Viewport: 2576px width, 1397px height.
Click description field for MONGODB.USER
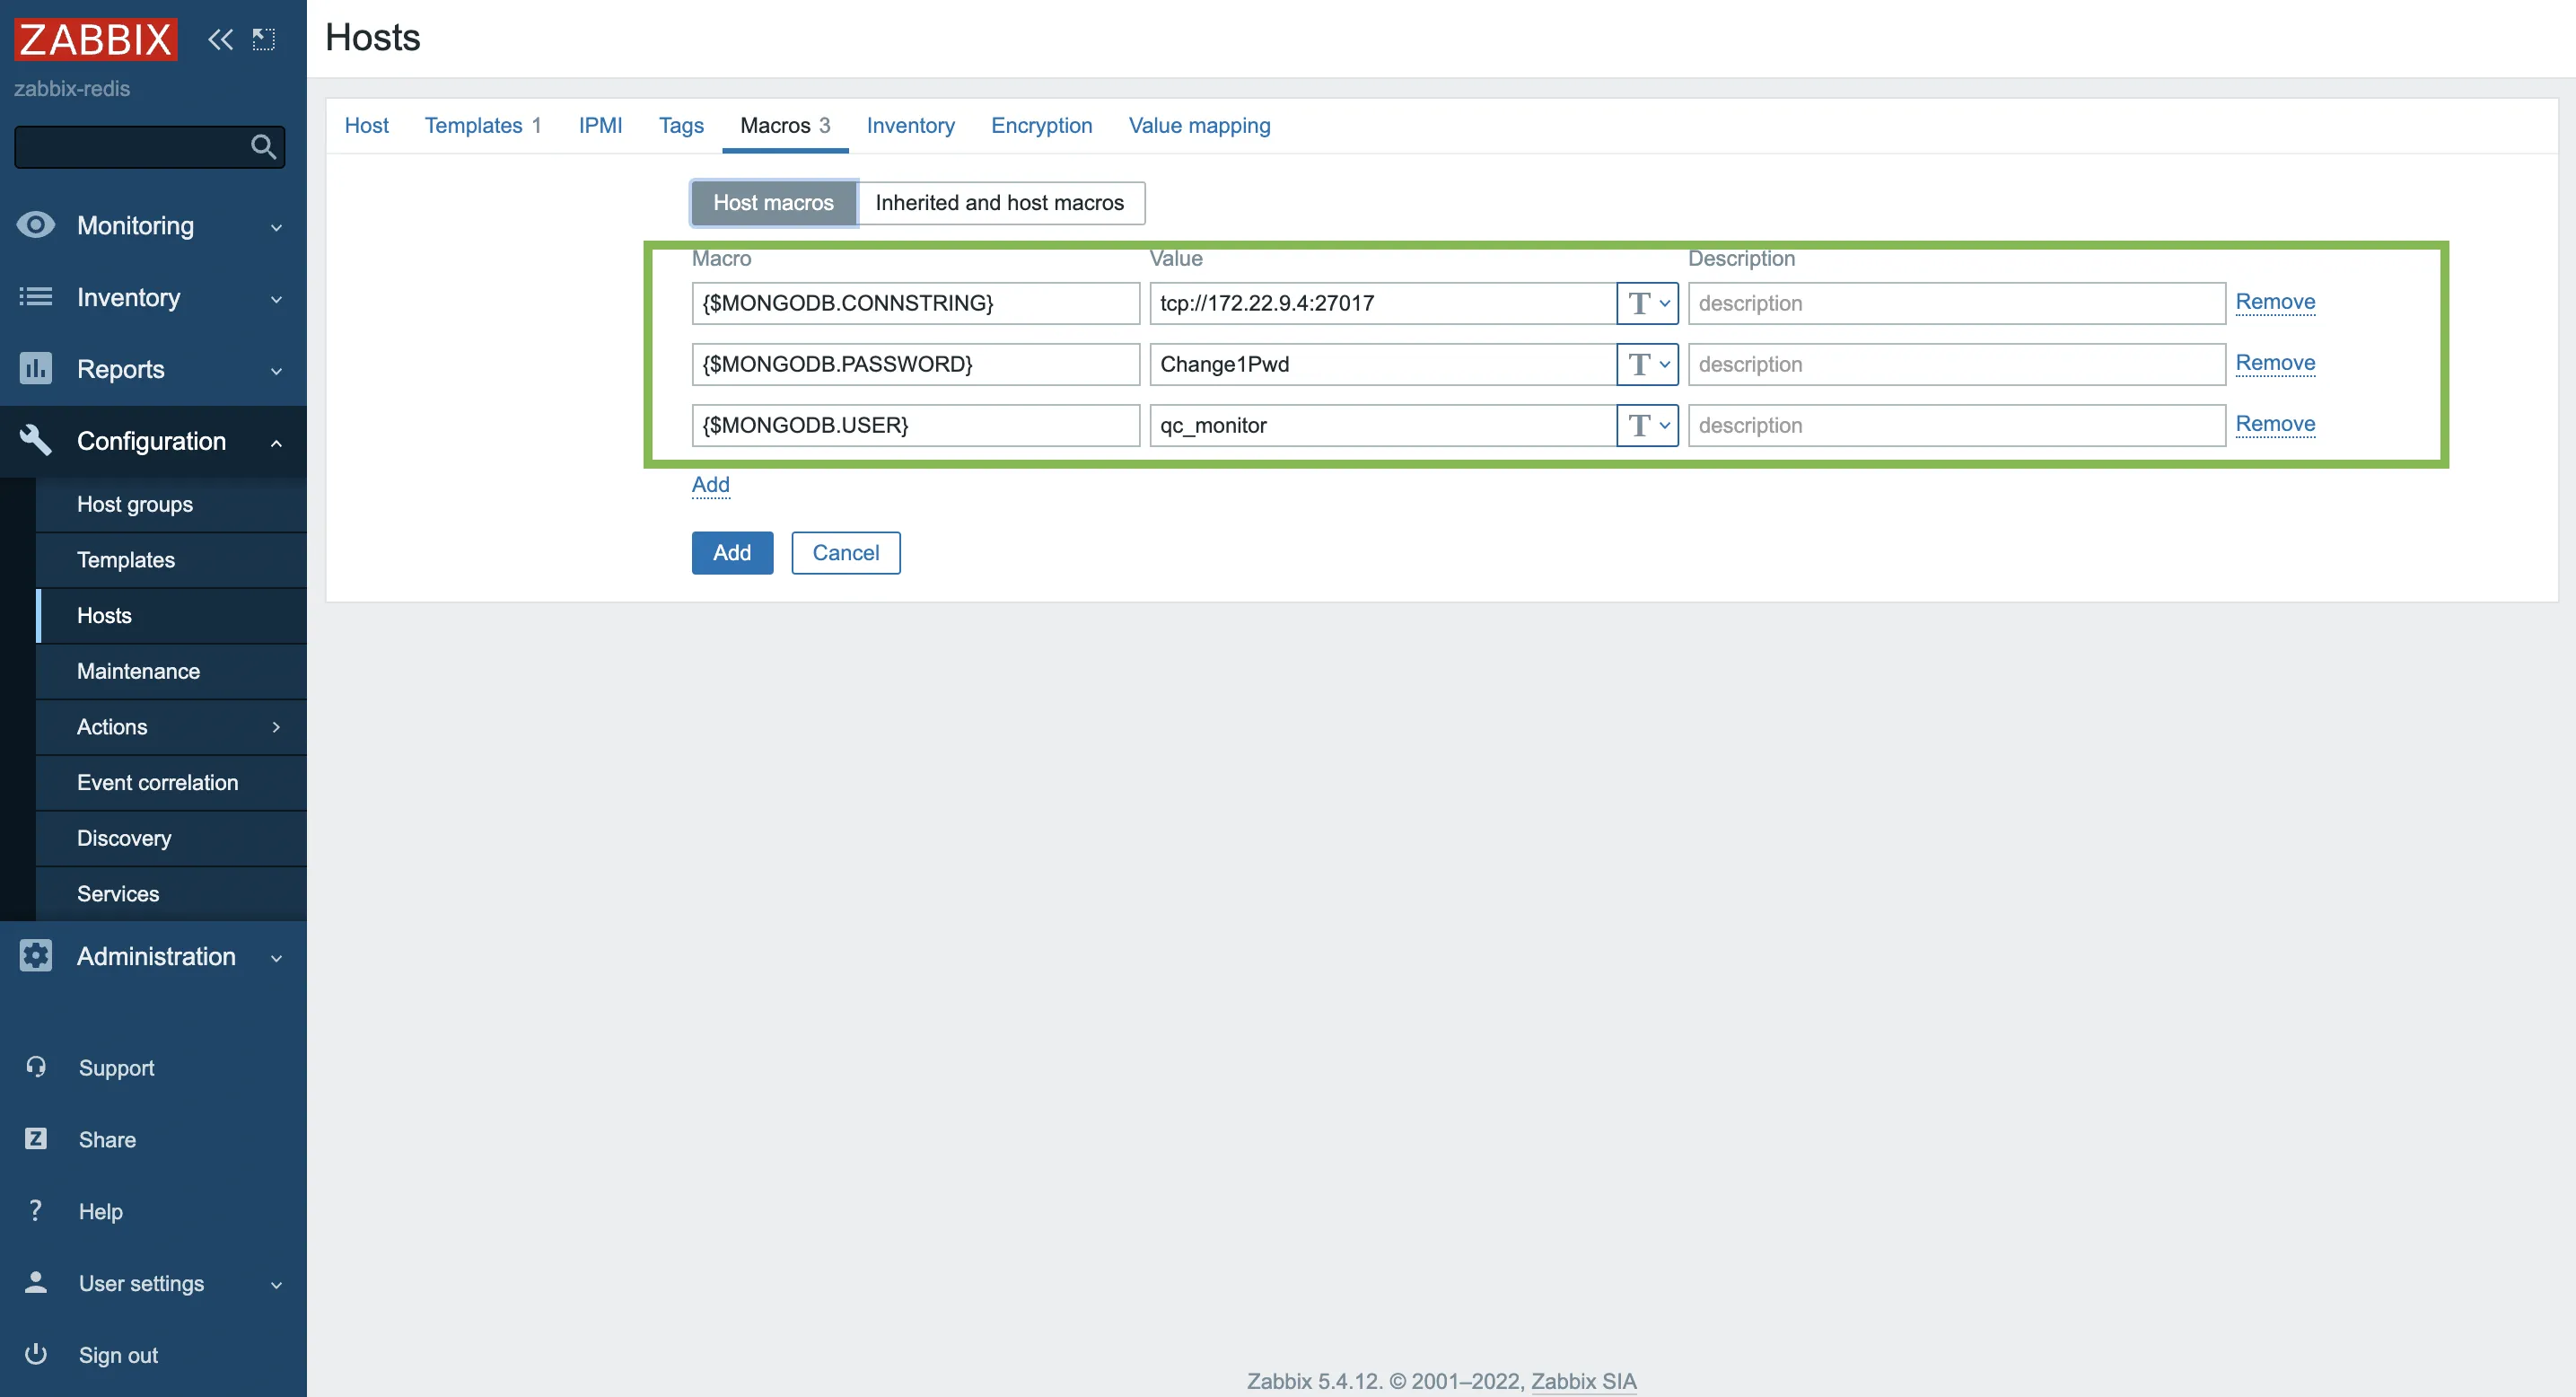point(1956,425)
